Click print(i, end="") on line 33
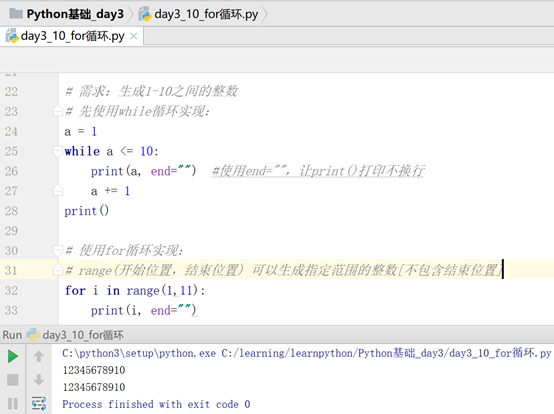The image size is (554, 414). tap(143, 310)
